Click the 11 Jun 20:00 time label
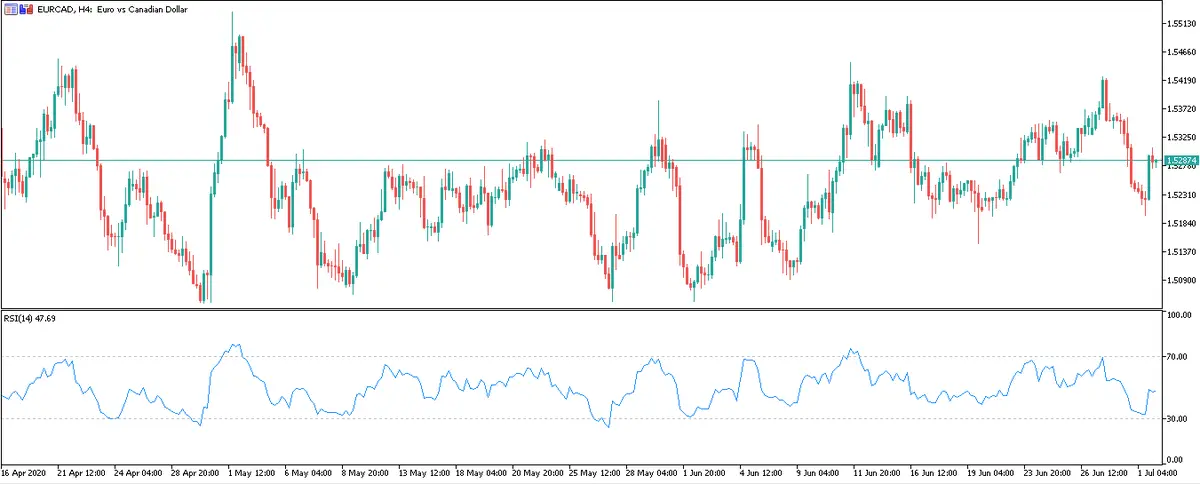 (x=879, y=471)
